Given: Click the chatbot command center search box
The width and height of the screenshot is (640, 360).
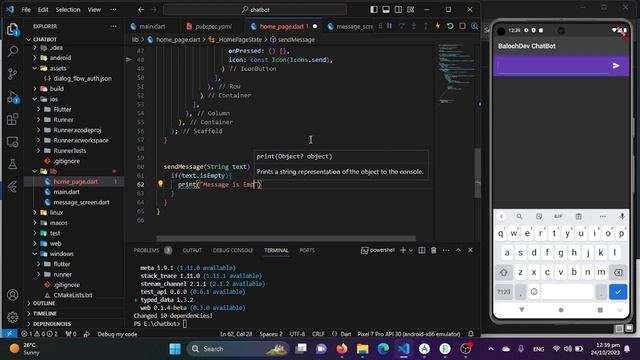Looking at the screenshot, I should [255, 9].
